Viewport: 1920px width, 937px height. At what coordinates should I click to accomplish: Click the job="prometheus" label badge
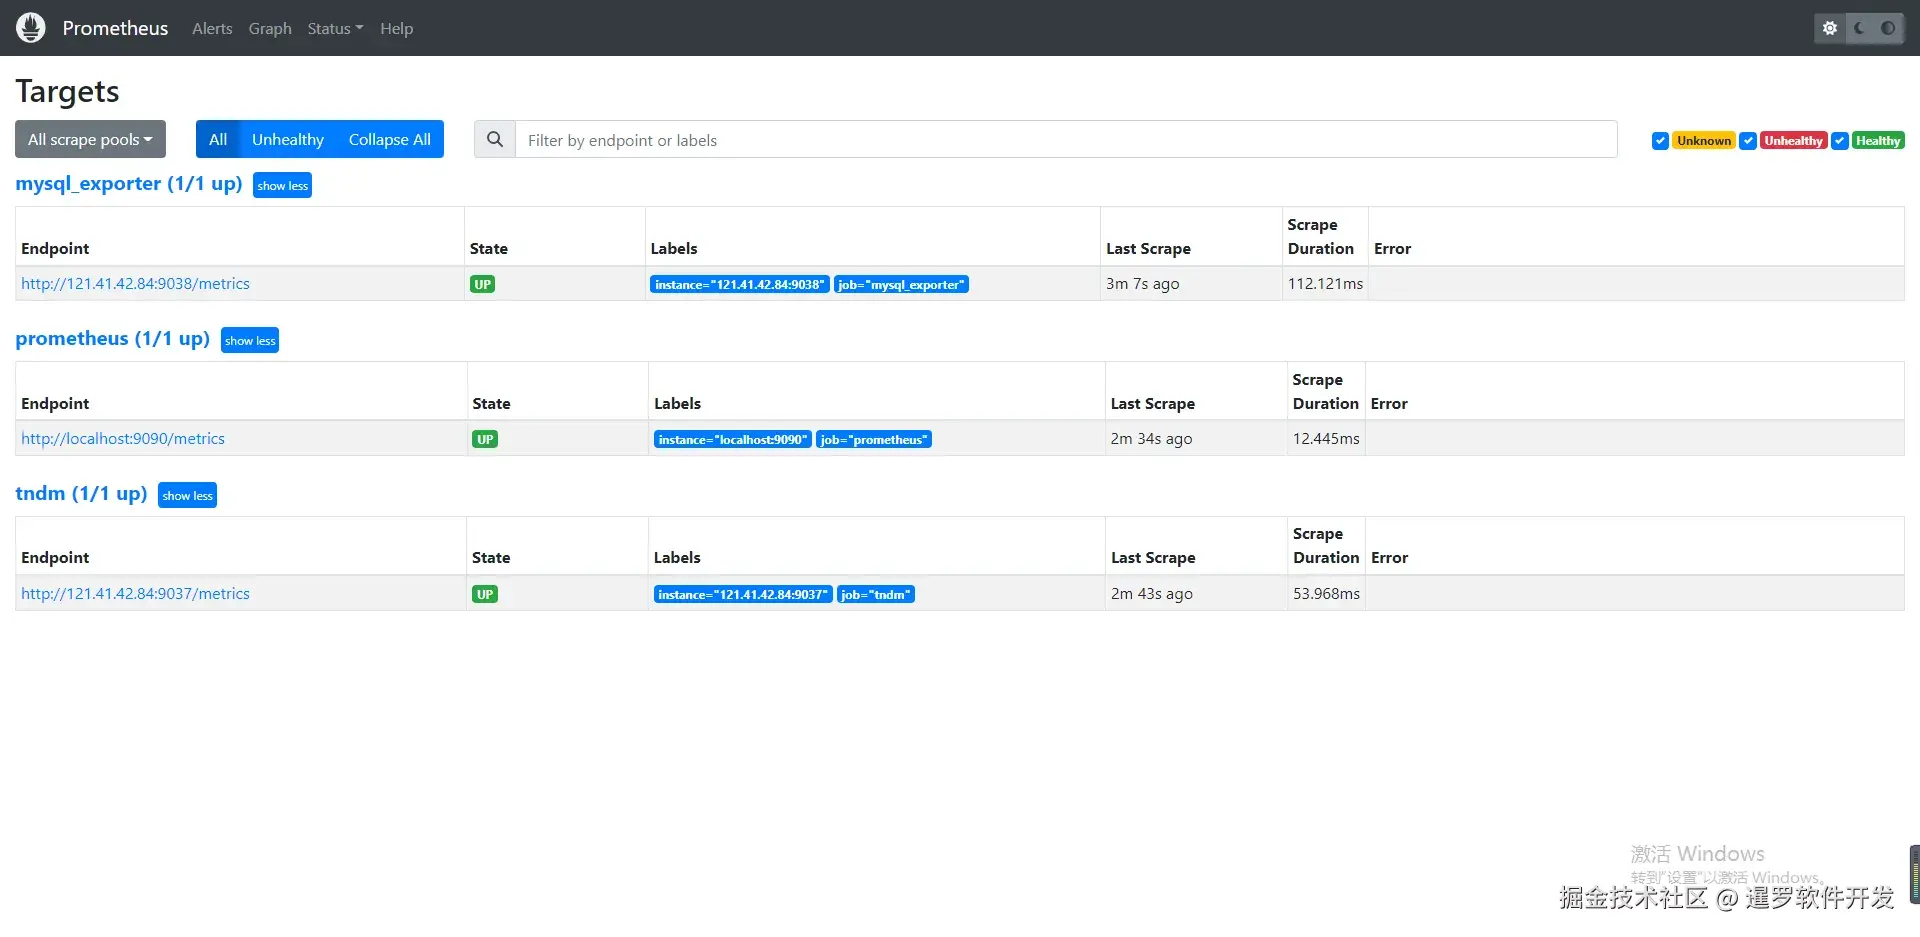[x=875, y=440]
